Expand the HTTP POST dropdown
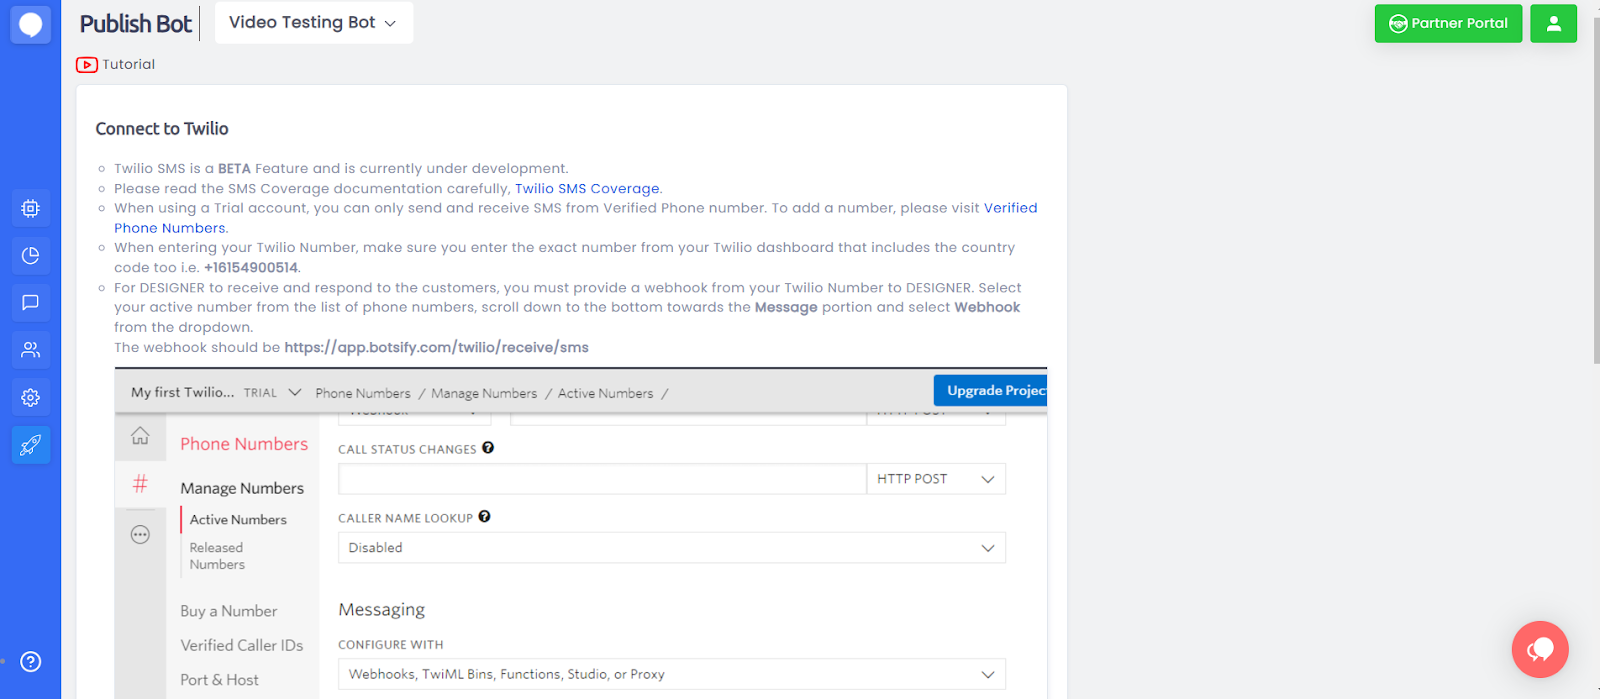 click(935, 479)
